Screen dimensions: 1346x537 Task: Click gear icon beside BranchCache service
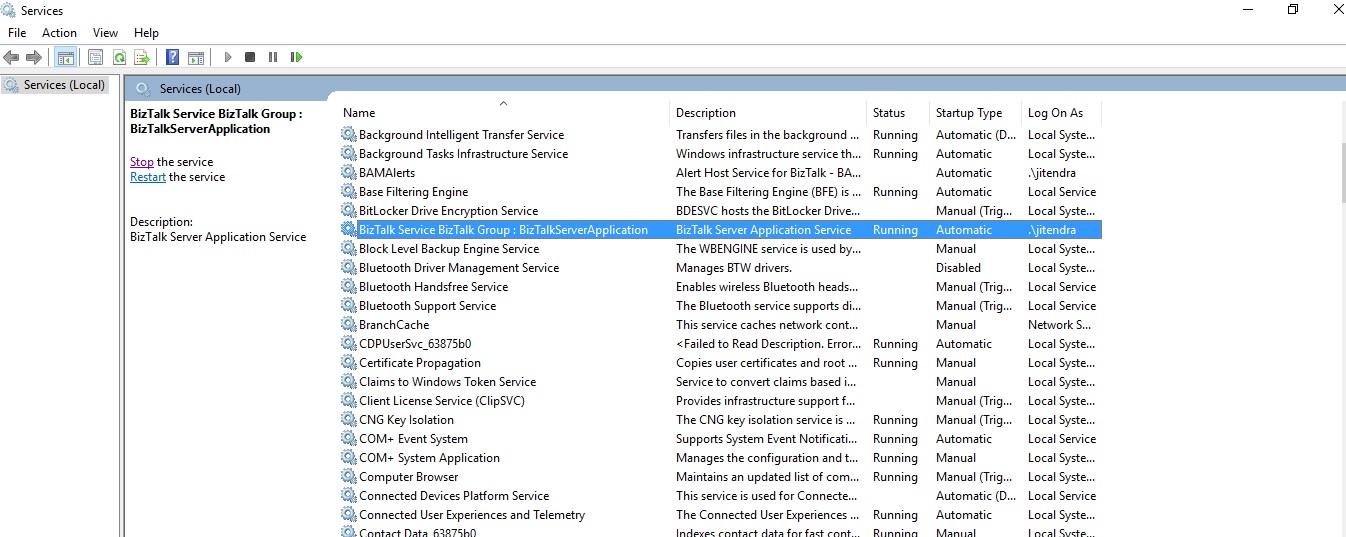[x=348, y=325]
